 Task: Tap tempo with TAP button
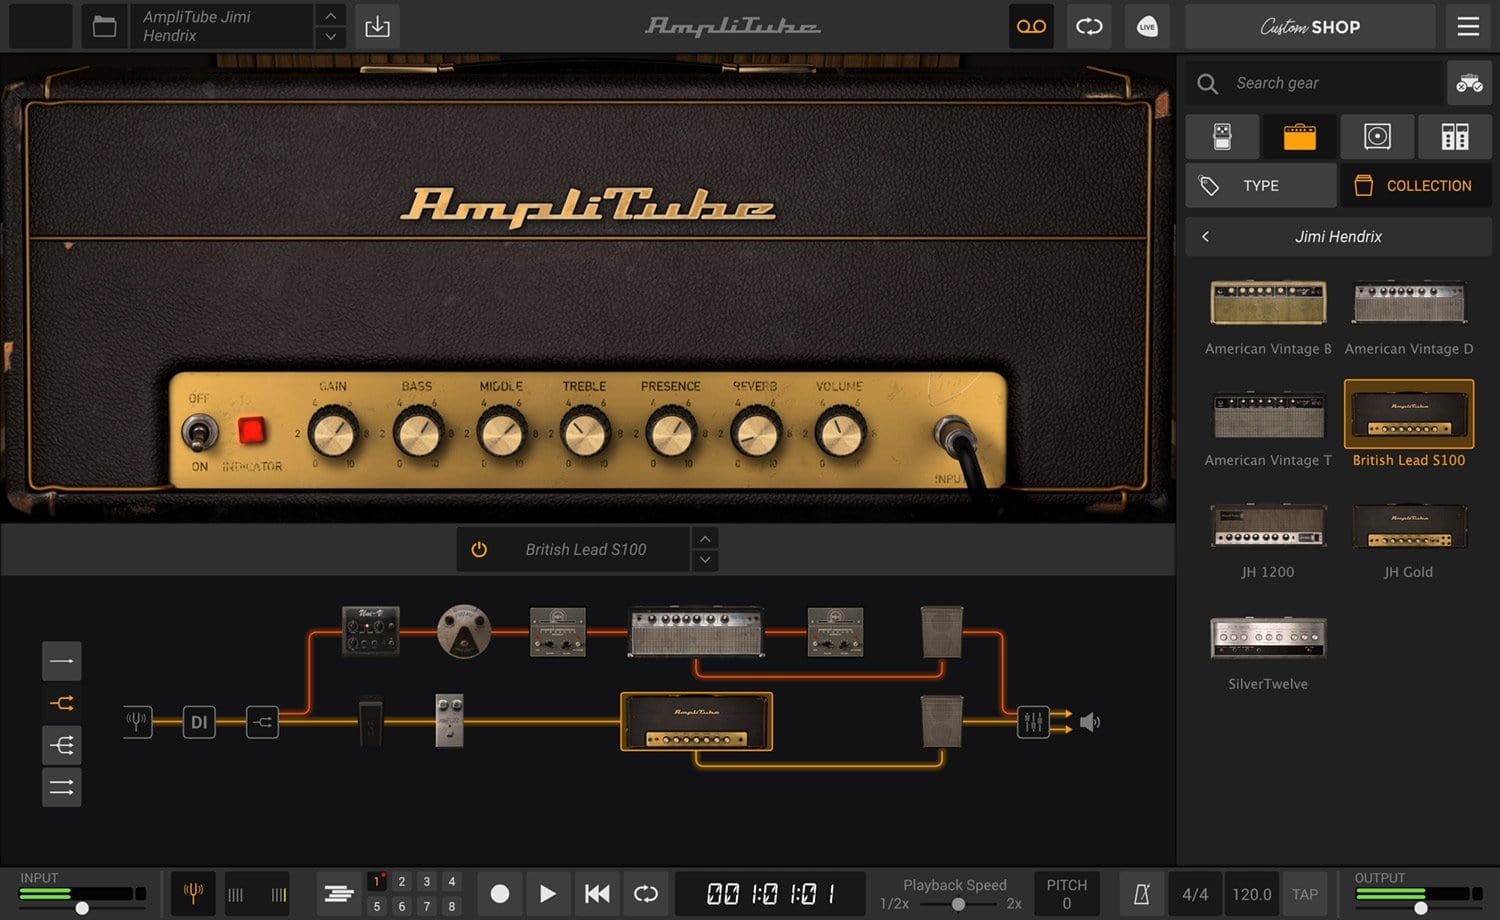tap(1305, 894)
